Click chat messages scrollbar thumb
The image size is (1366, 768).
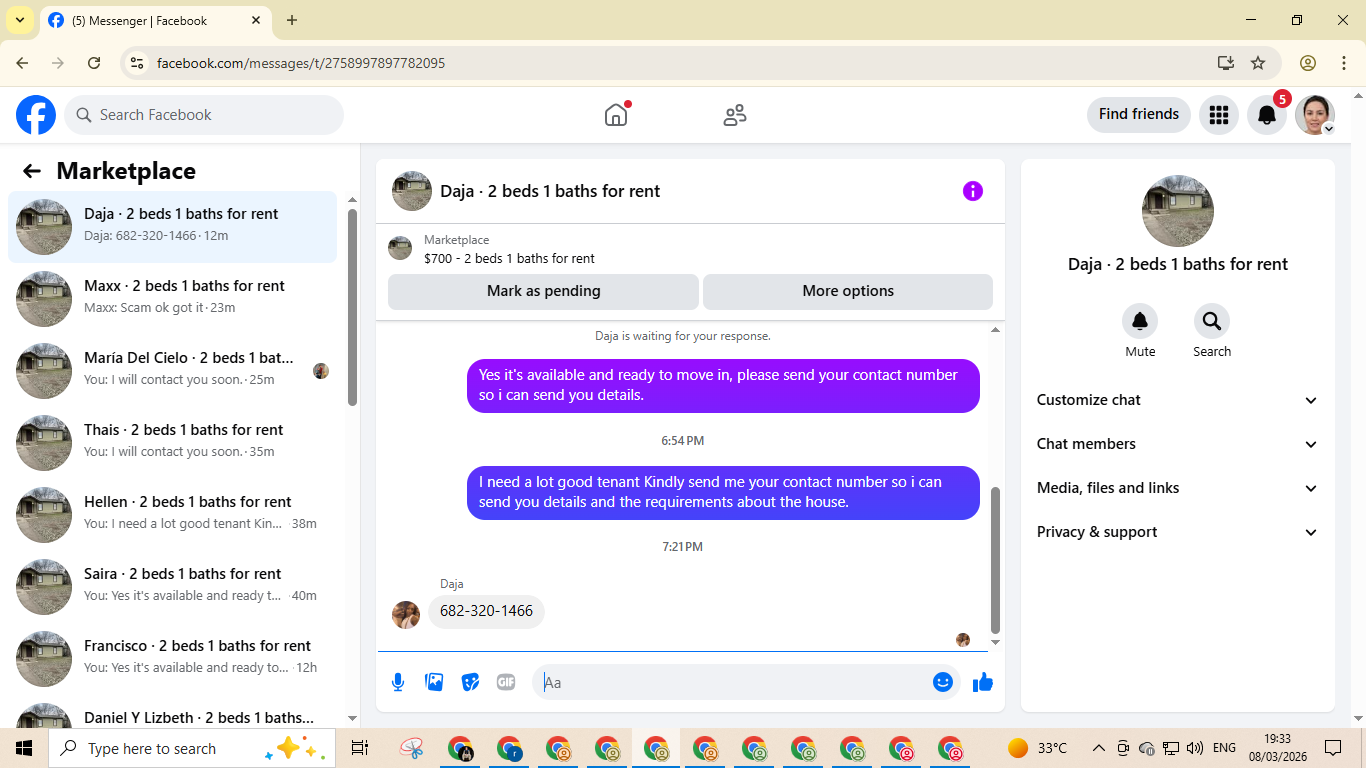[x=995, y=560]
